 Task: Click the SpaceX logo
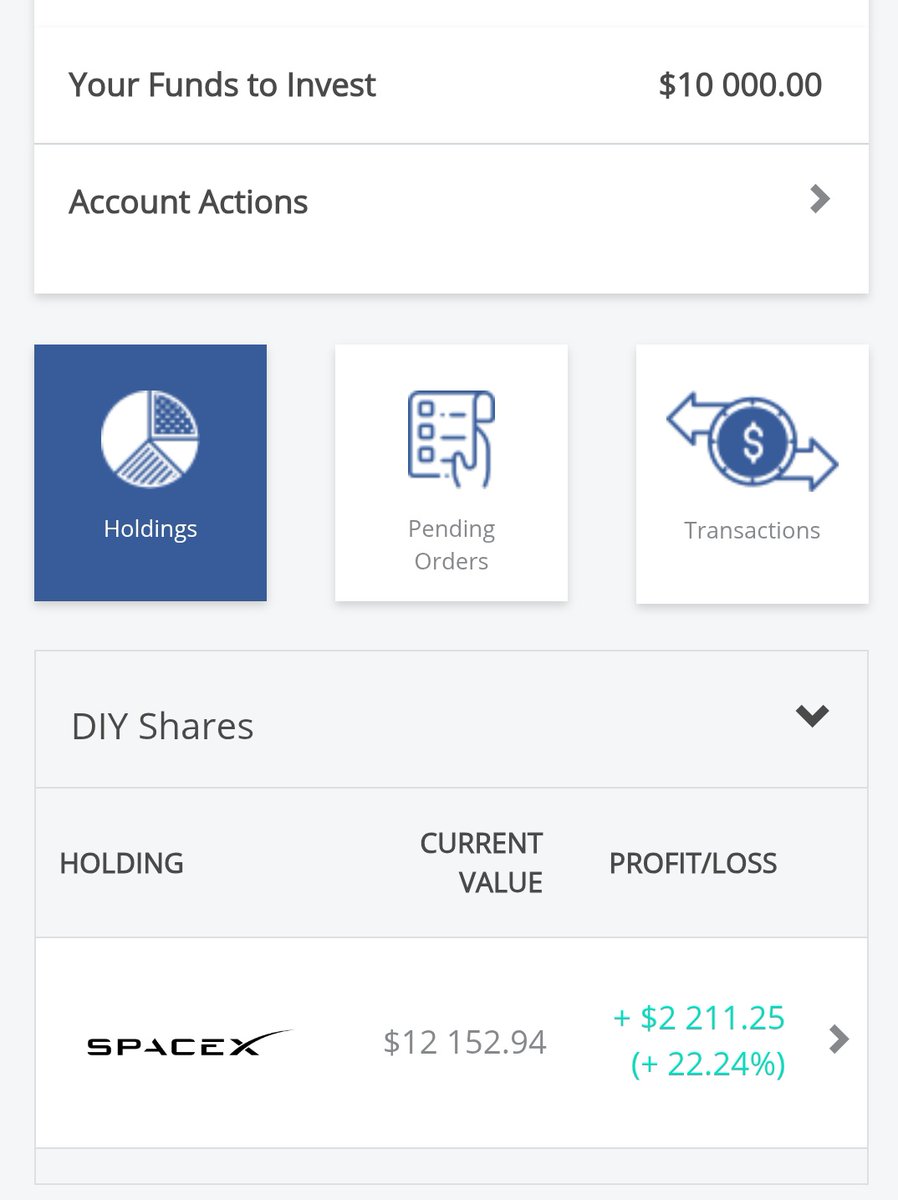(x=189, y=1043)
